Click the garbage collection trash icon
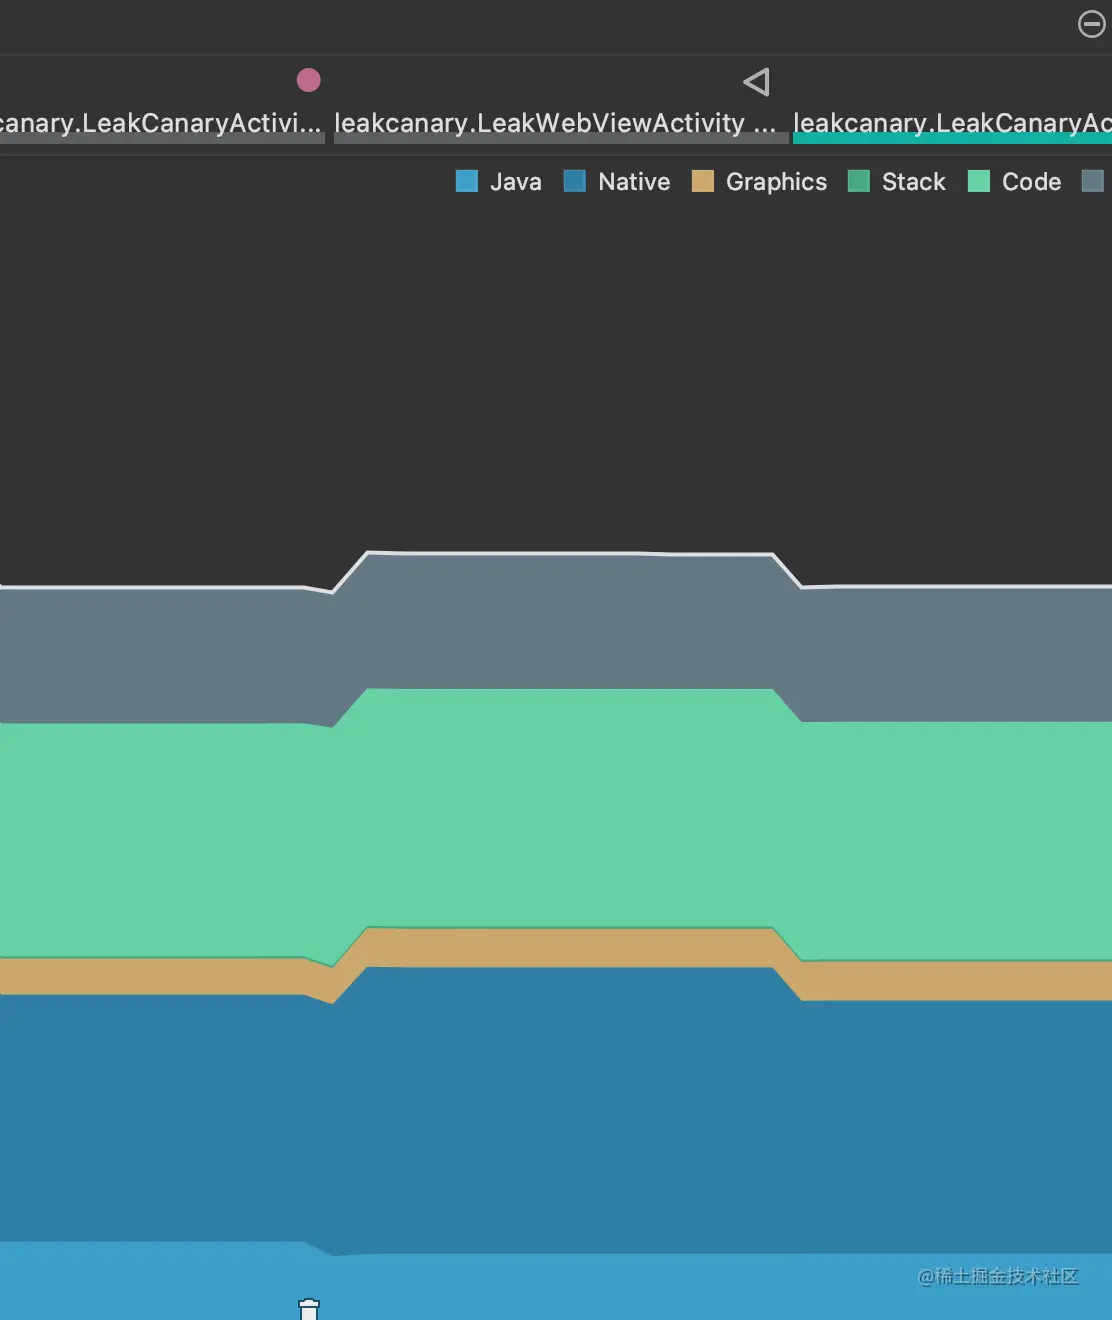This screenshot has width=1112, height=1320. pos(309,1309)
